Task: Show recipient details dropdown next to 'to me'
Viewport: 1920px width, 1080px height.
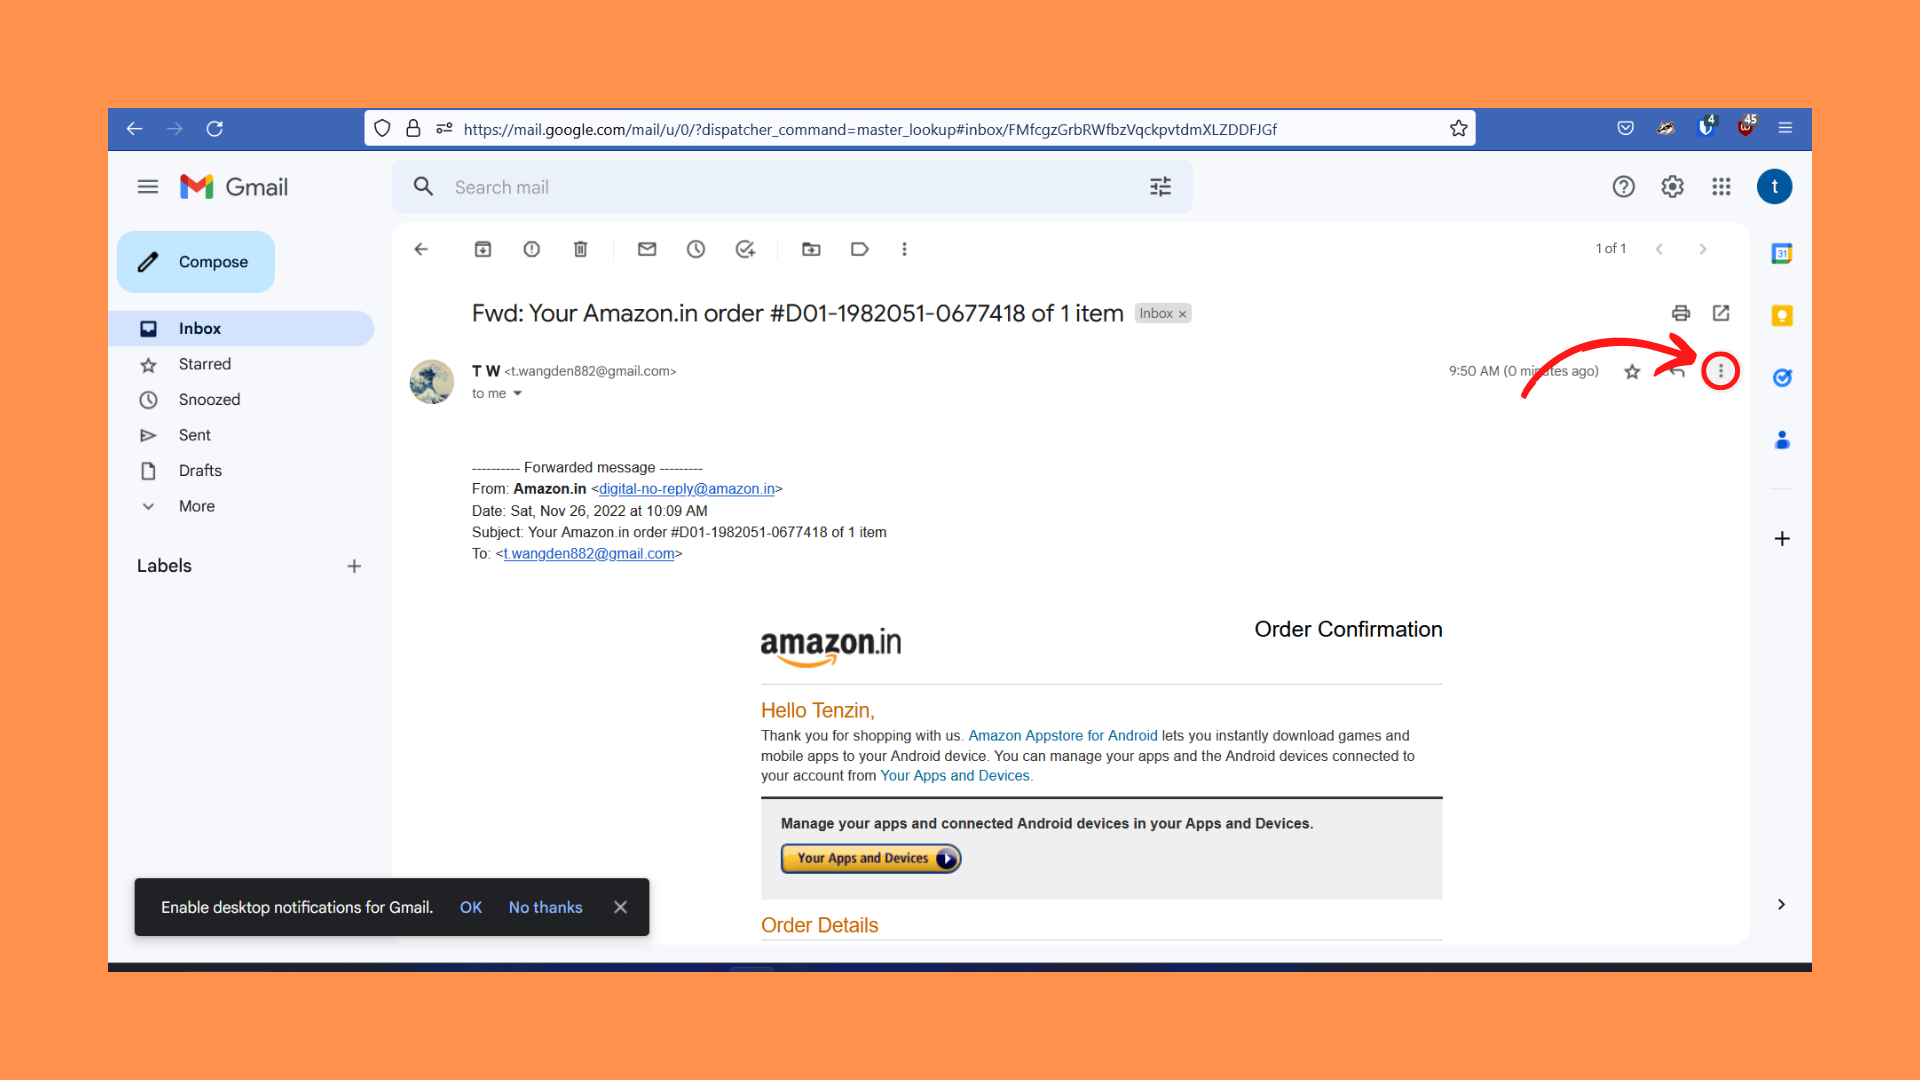Action: click(518, 394)
